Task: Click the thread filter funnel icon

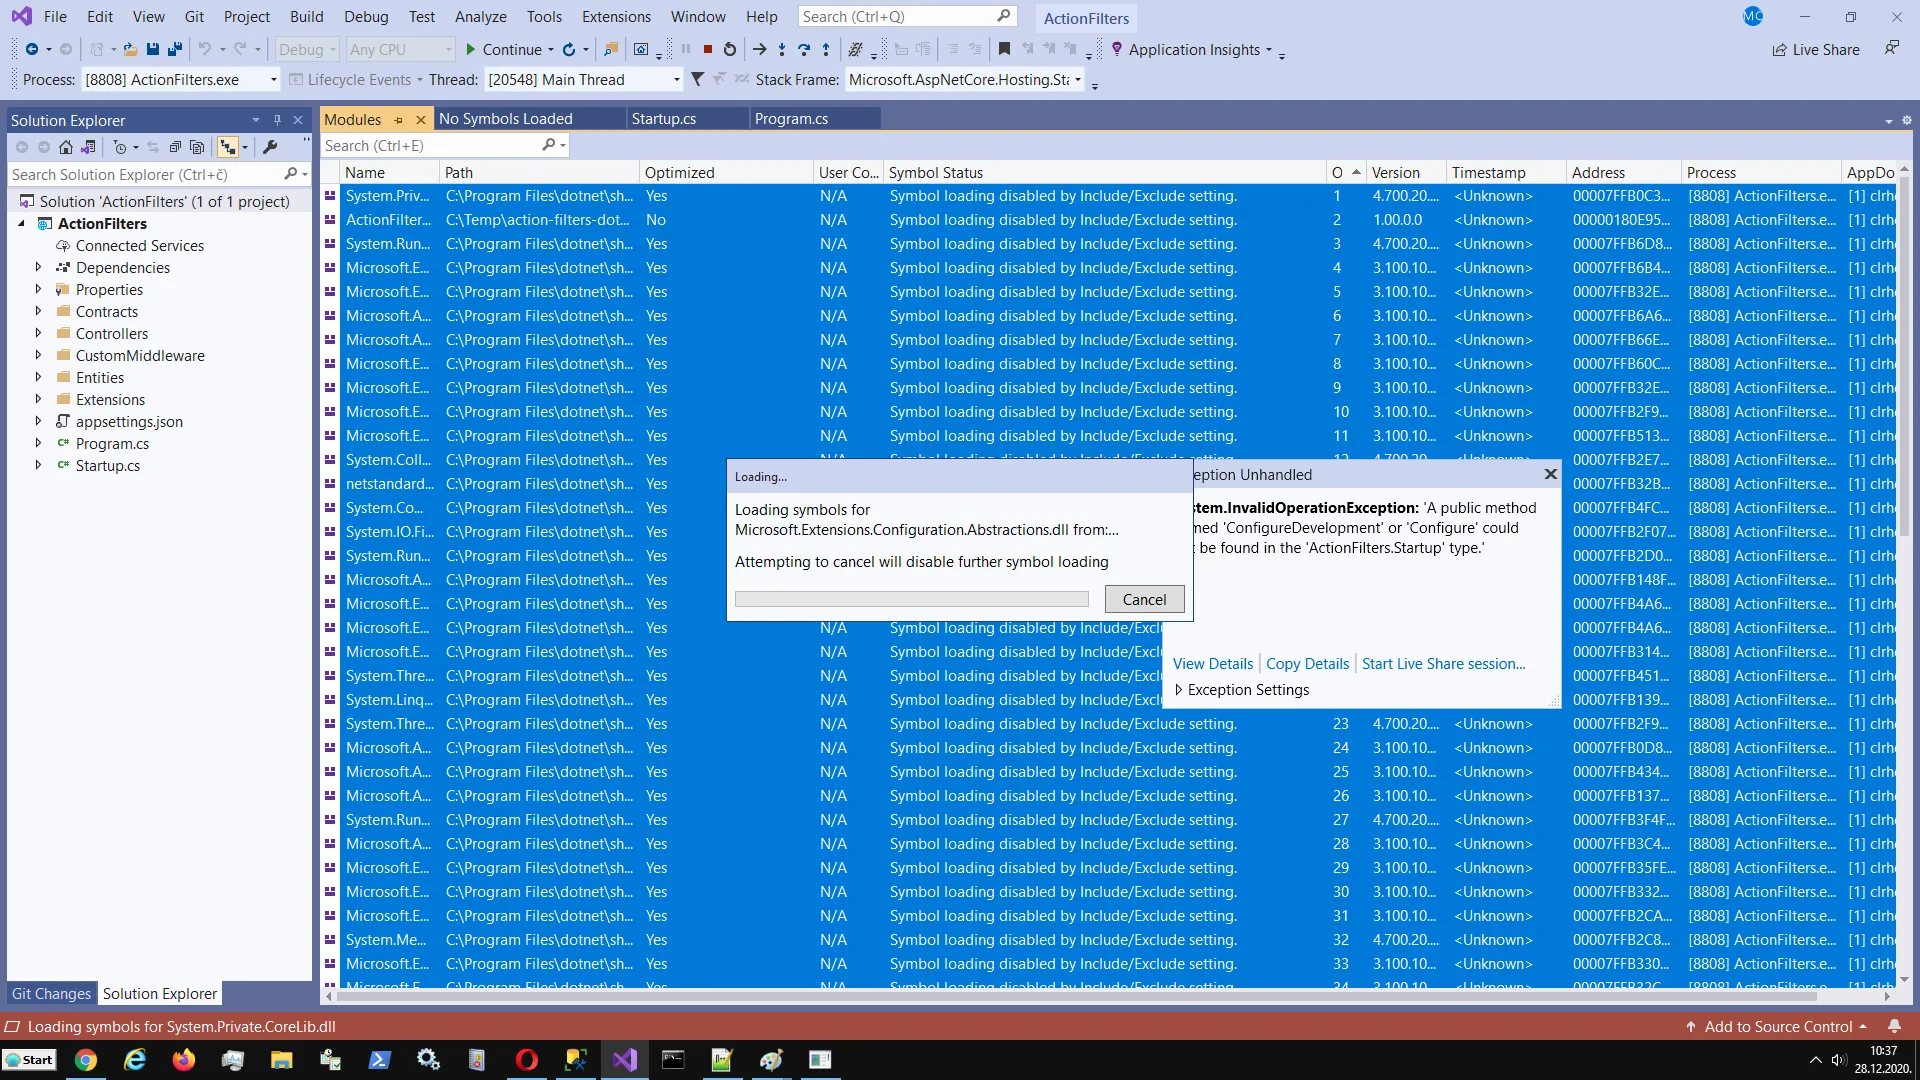Action: [x=697, y=79]
